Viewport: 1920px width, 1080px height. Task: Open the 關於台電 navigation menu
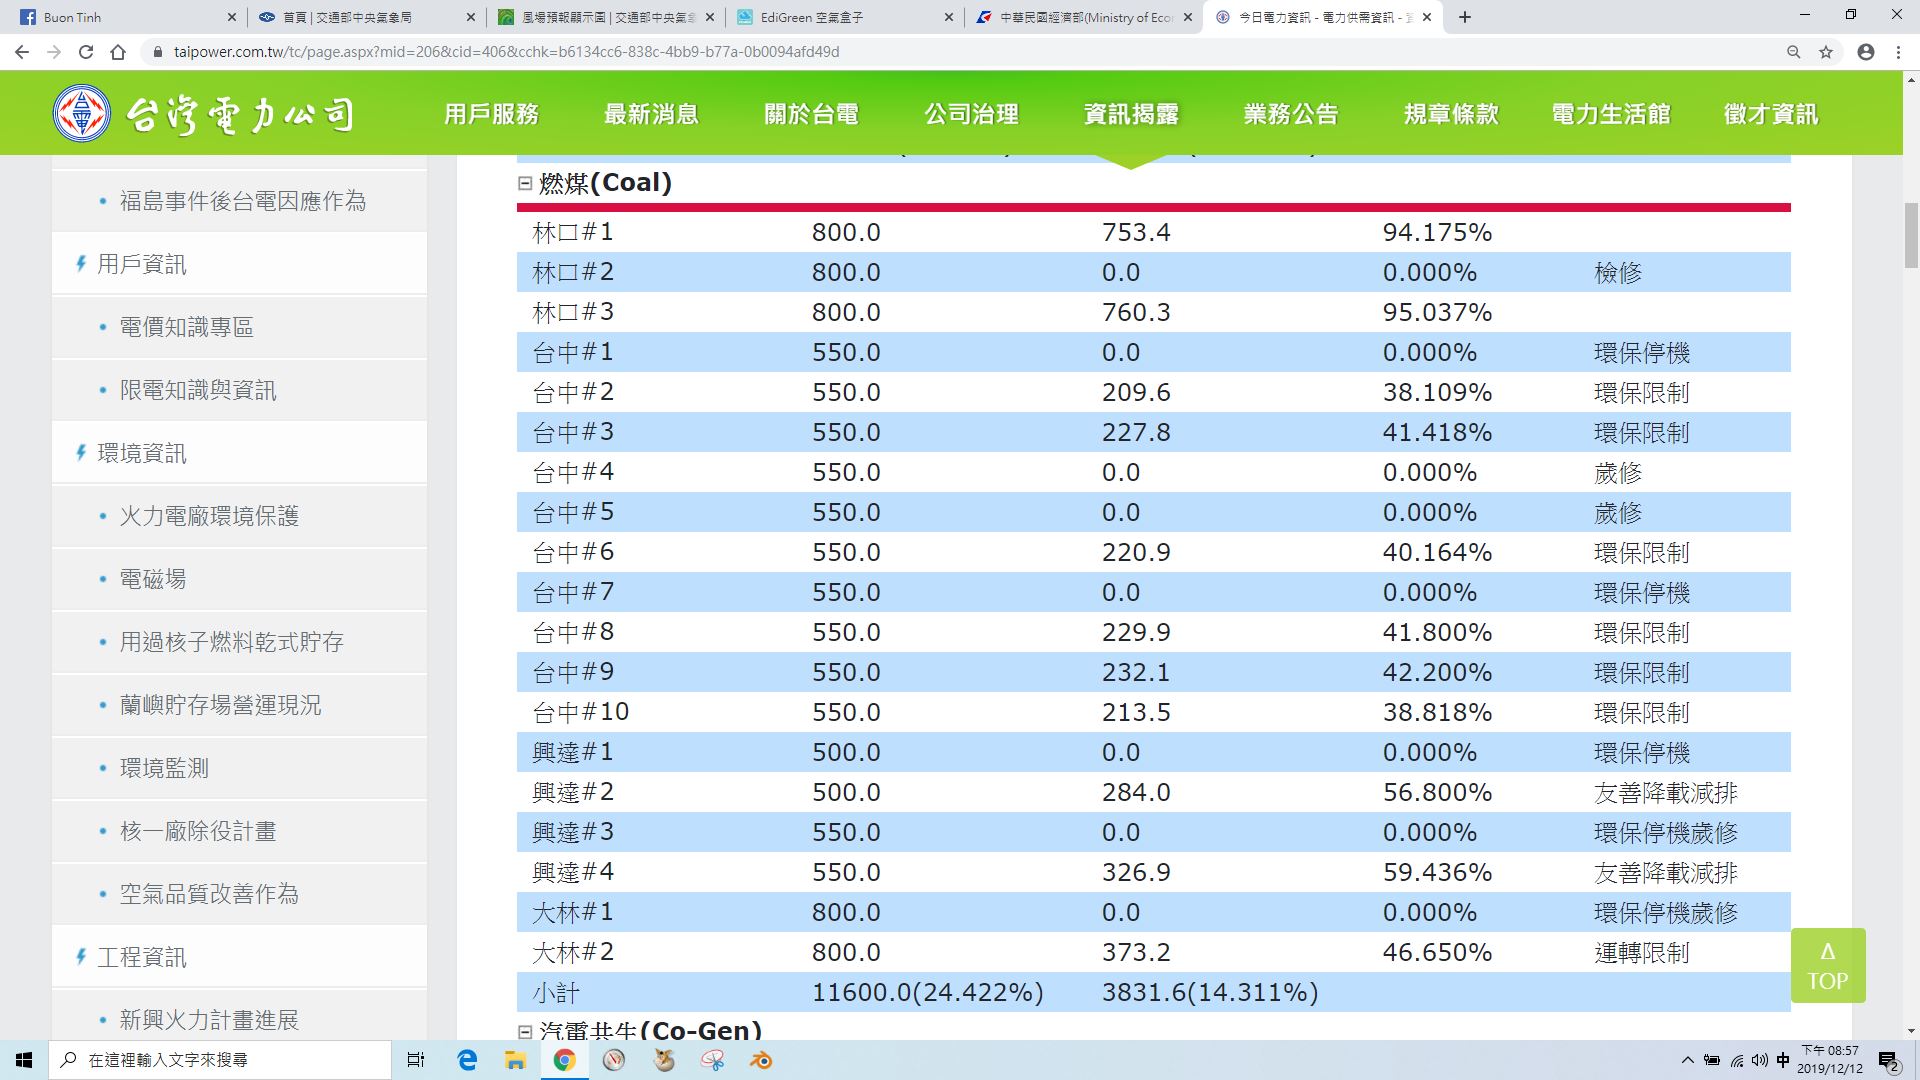click(811, 114)
